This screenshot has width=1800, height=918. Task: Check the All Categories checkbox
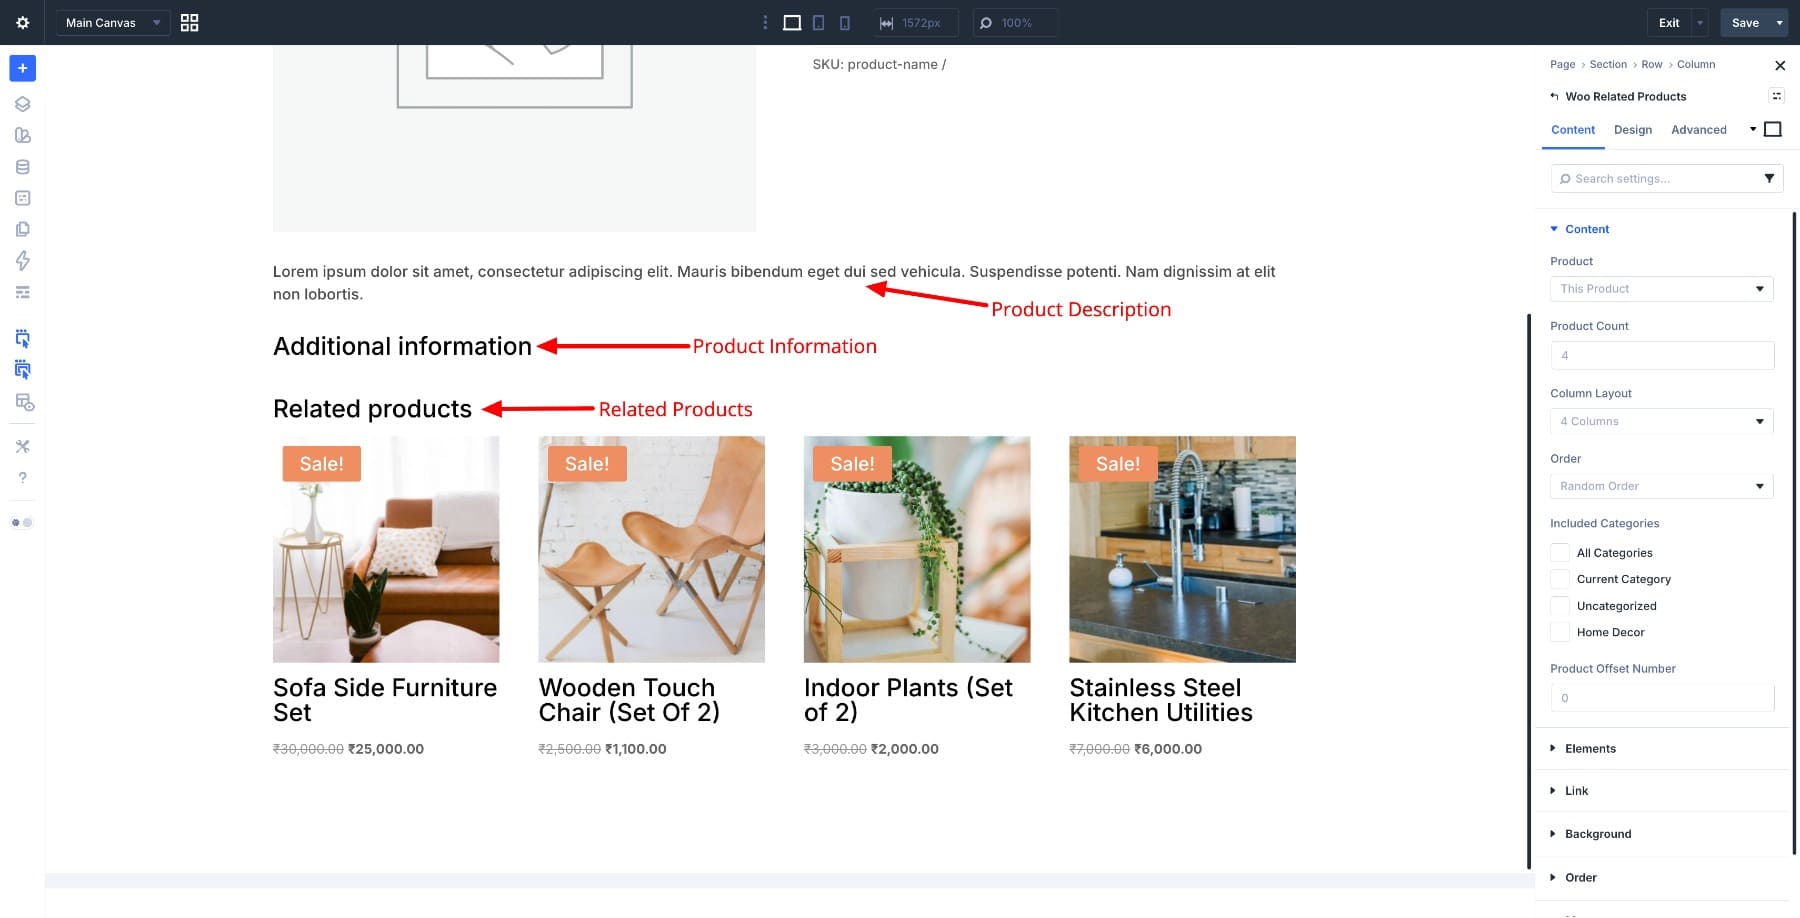(1559, 552)
